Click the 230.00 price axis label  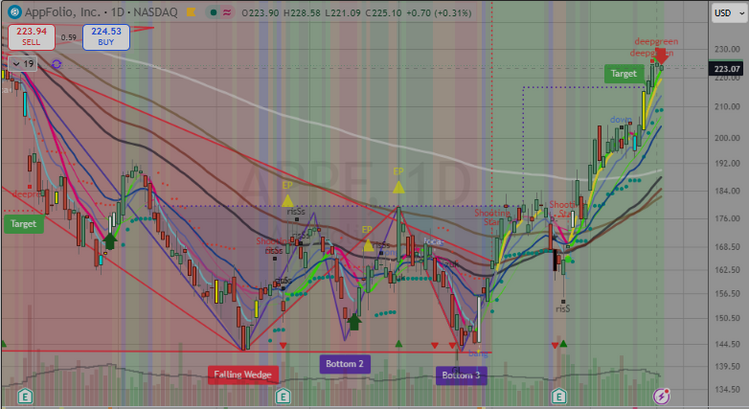click(x=727, y=49)
